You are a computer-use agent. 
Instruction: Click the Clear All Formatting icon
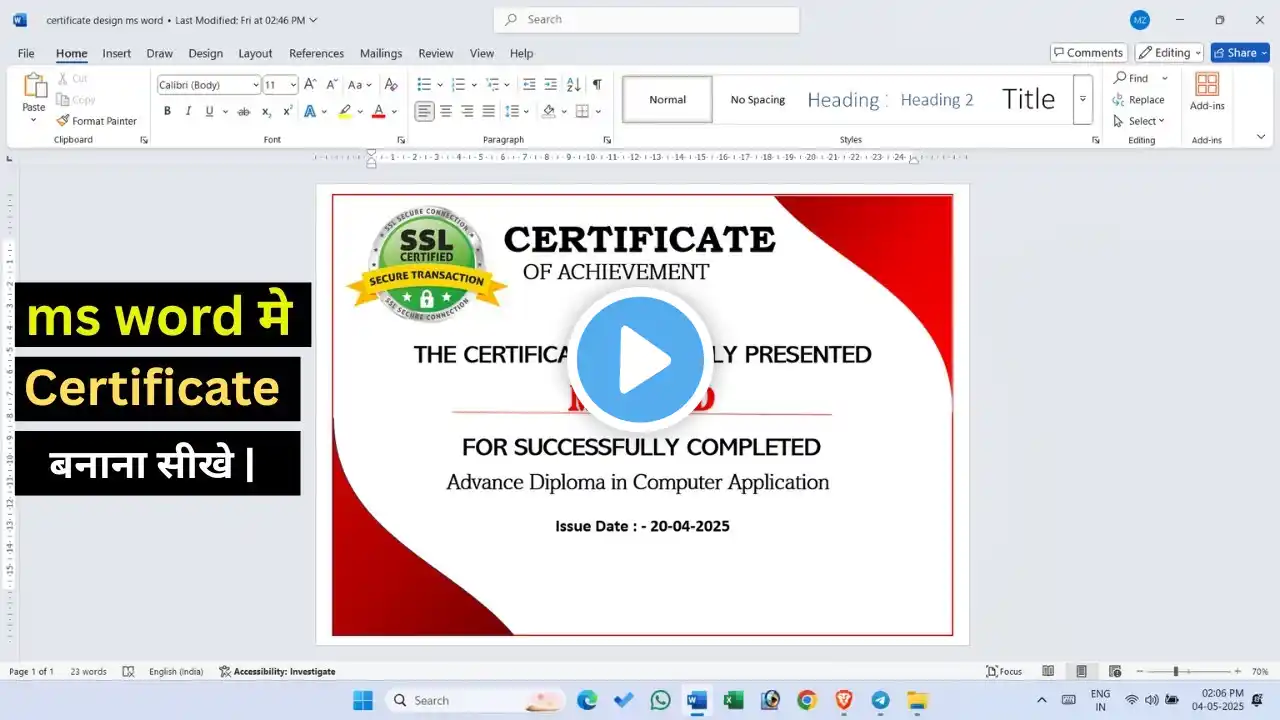pyautogui.click(x=391, y=85)
